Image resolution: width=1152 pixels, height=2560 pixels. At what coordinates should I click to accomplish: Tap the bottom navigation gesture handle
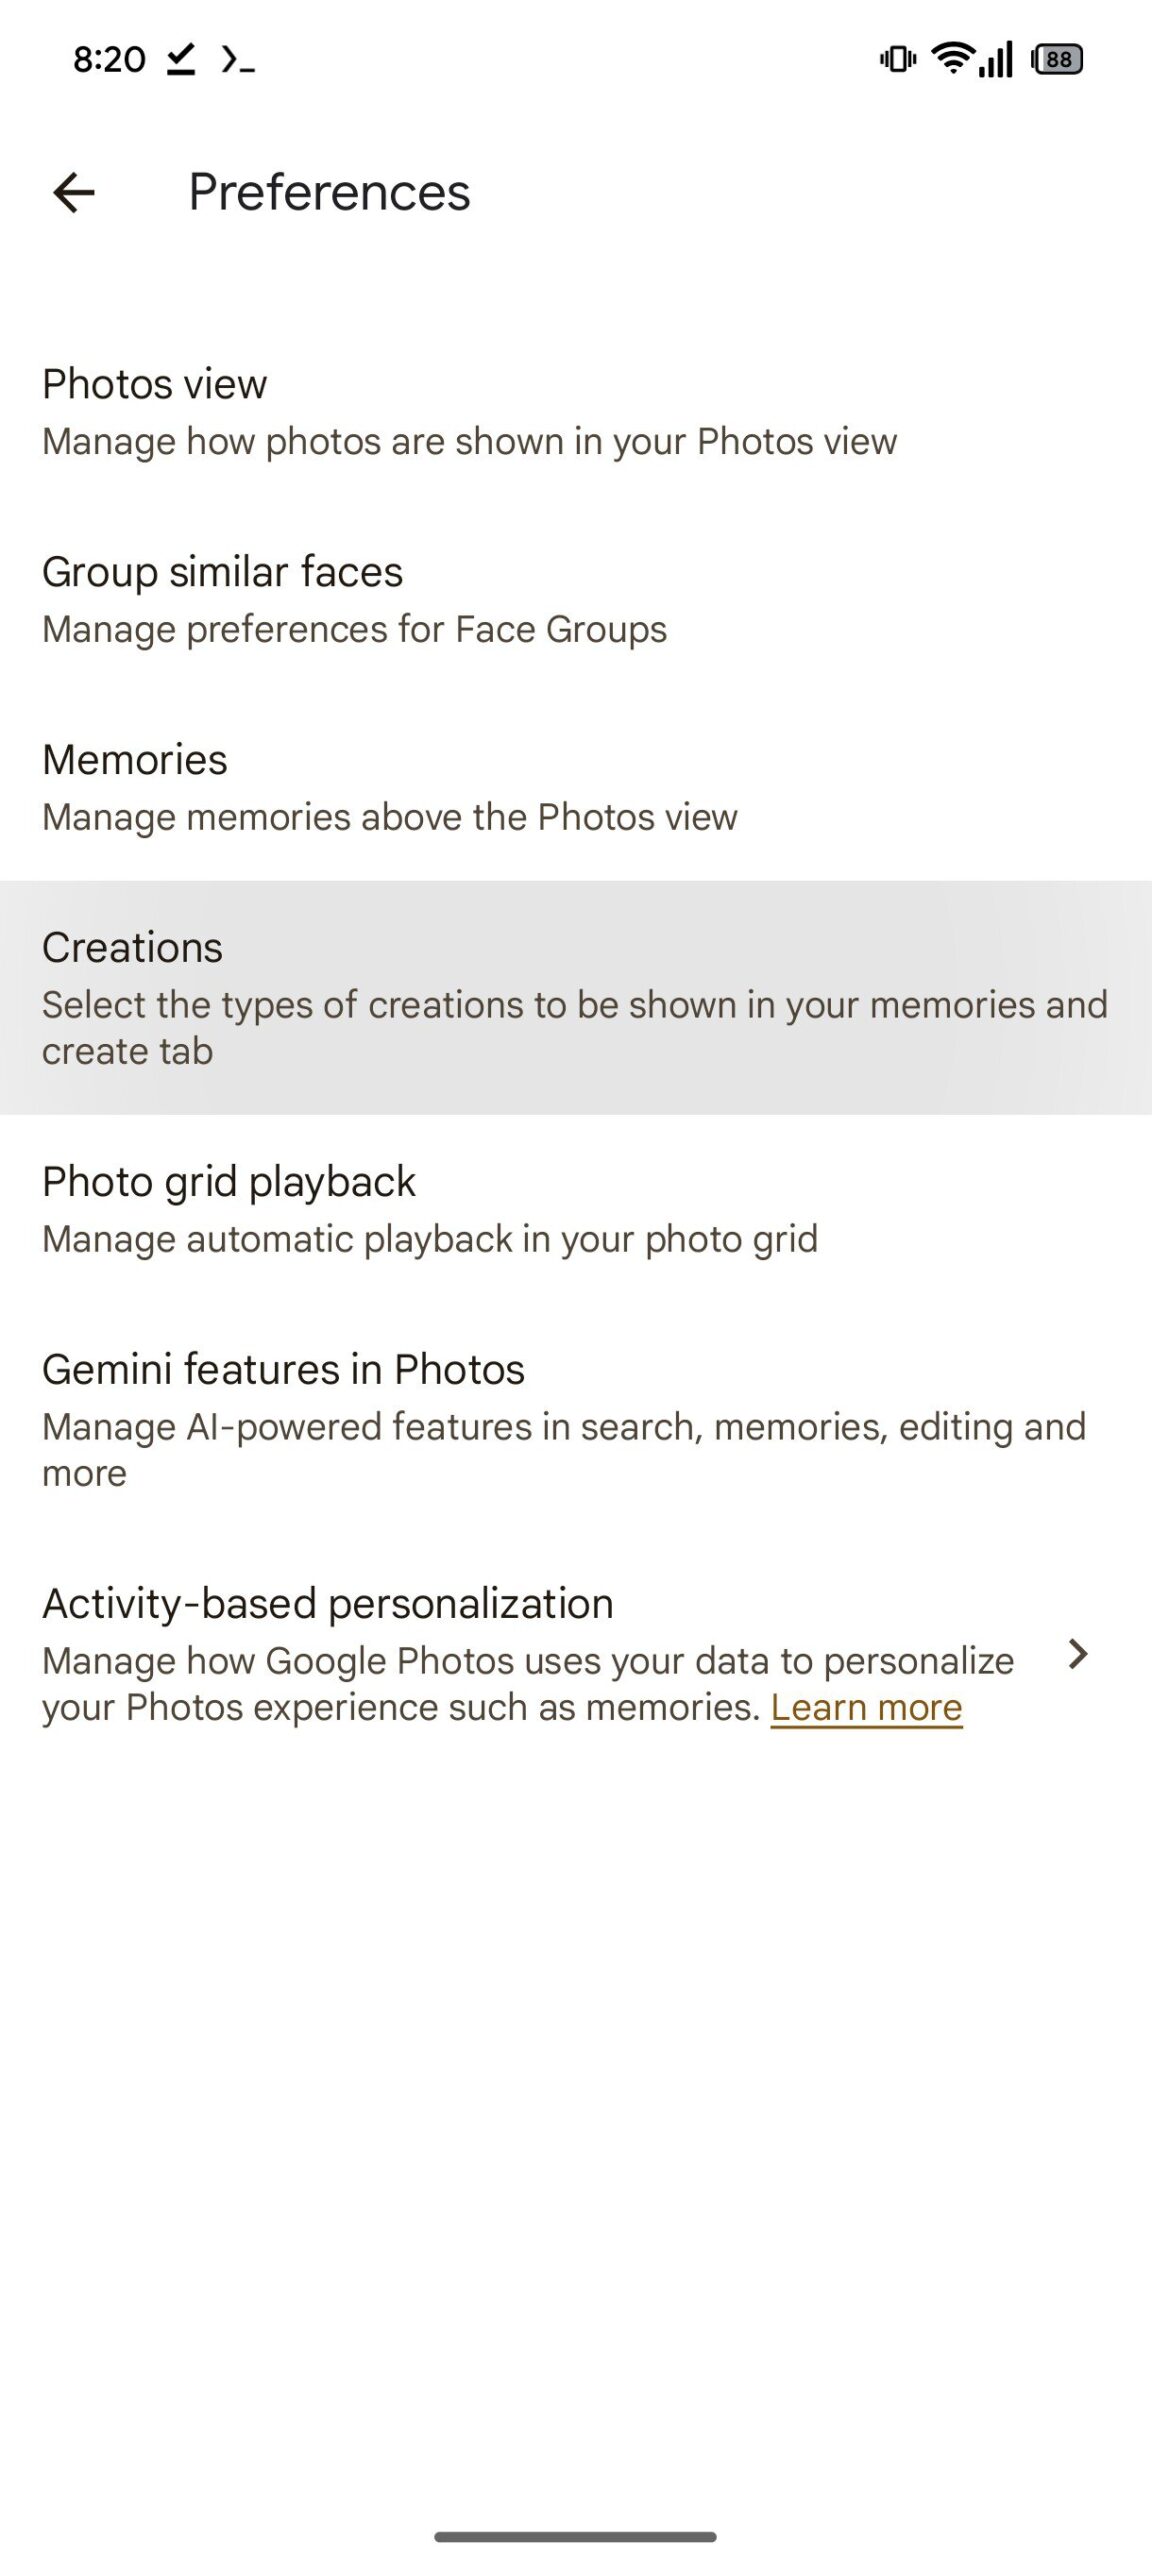576,2537
